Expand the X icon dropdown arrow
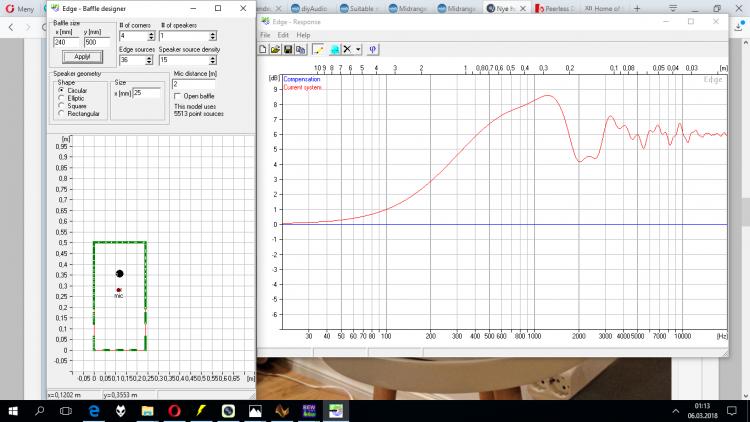 click(358, 48)
